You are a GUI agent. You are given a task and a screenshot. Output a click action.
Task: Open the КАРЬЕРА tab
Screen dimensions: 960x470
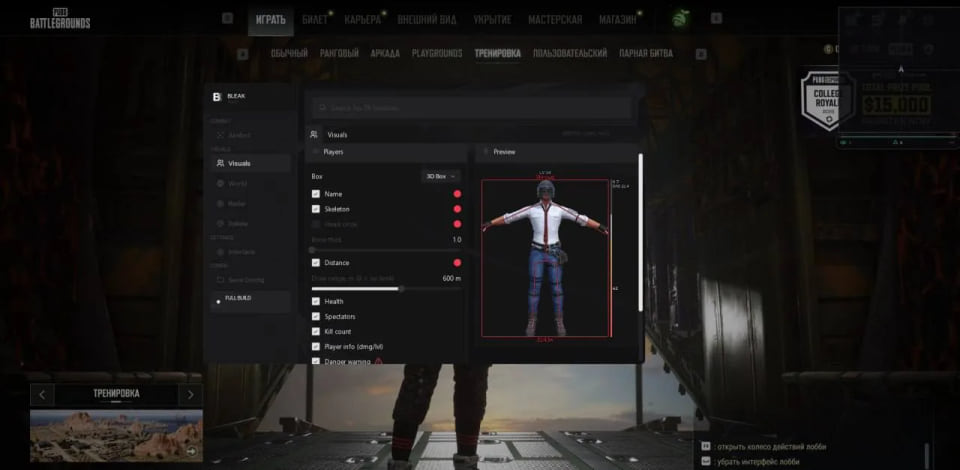(x=362, y=20)
